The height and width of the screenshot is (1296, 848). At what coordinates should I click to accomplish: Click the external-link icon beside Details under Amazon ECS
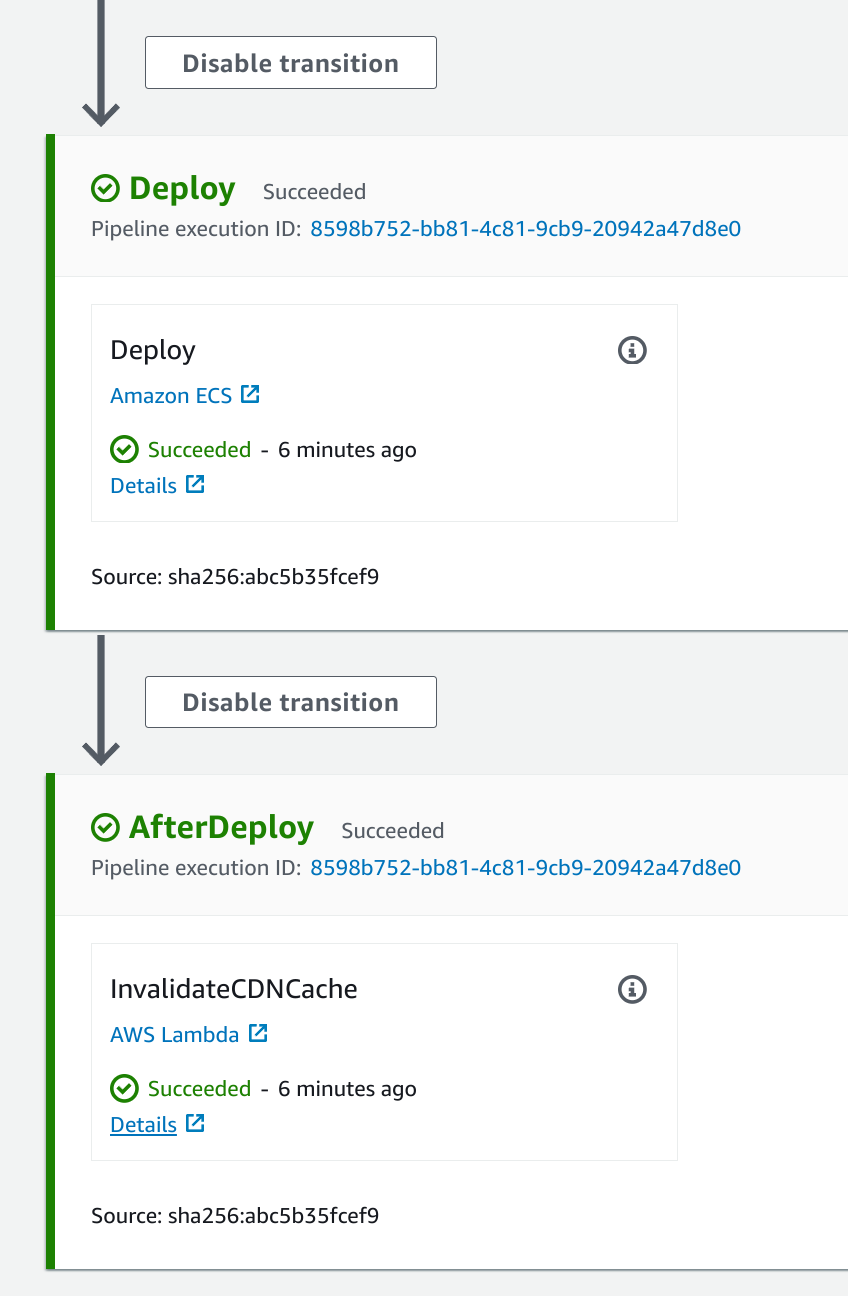click(x=195, y=485)
